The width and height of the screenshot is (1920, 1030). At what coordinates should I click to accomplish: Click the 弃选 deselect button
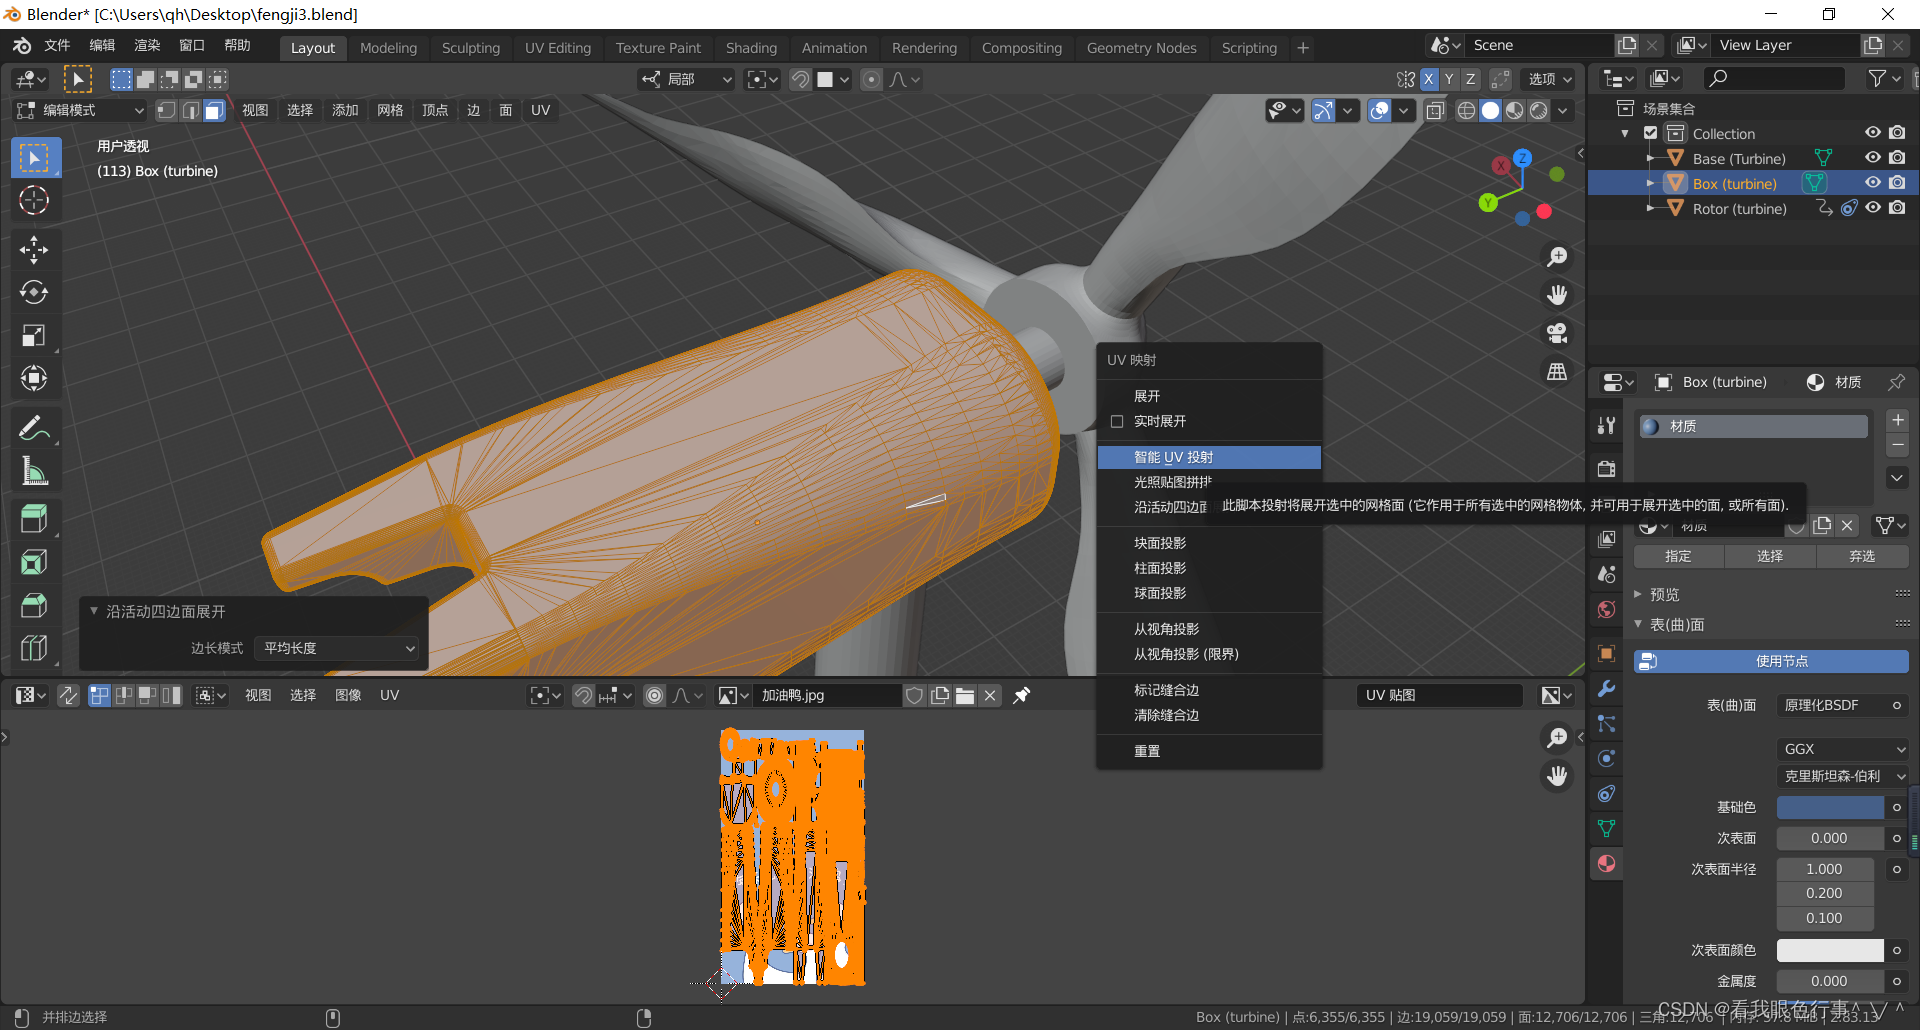pos(1862,556)
